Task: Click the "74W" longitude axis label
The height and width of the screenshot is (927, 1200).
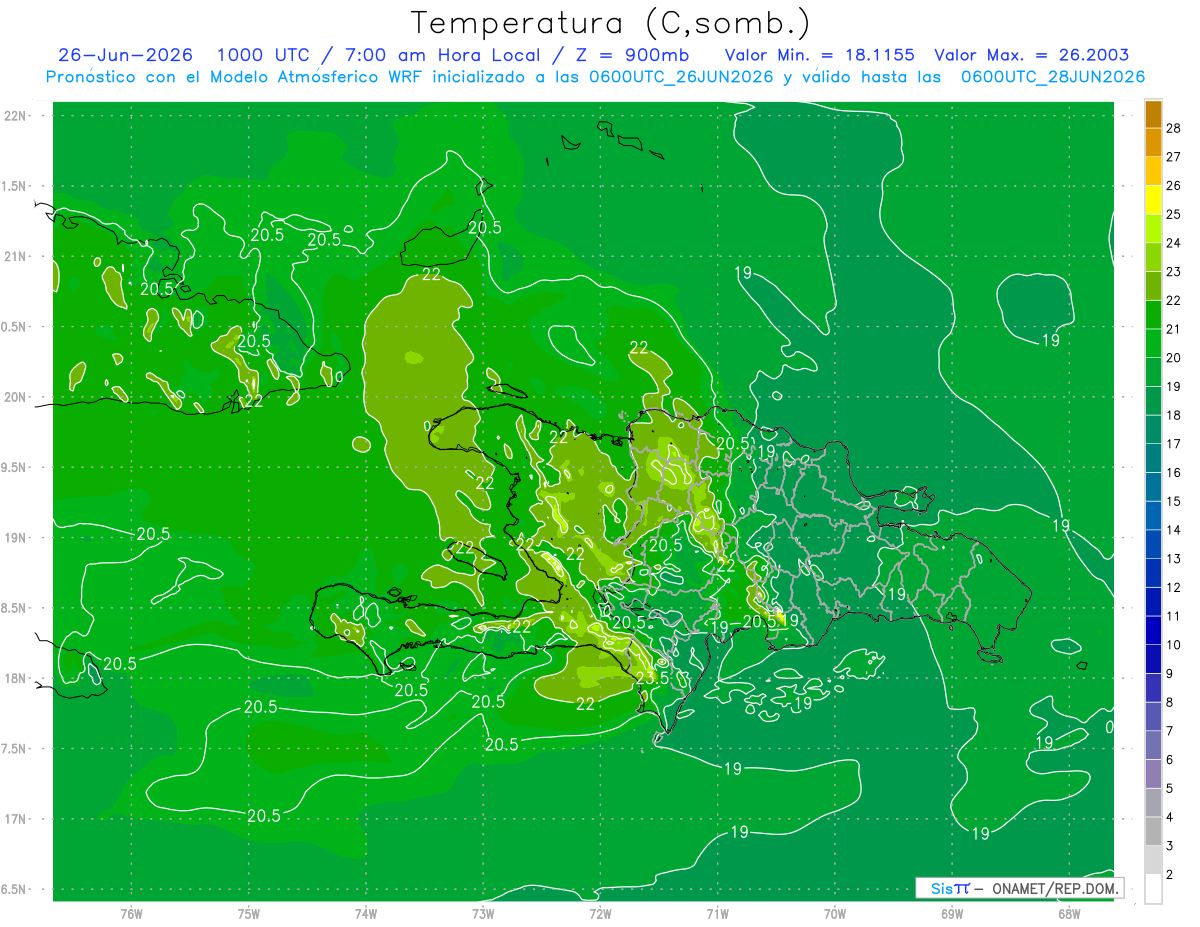Action: [x=366, y=914]
